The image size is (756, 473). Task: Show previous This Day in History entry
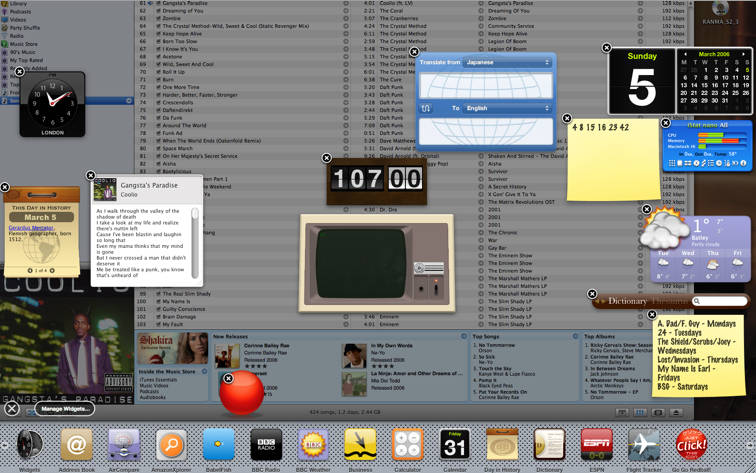click(x=30, y=271)
